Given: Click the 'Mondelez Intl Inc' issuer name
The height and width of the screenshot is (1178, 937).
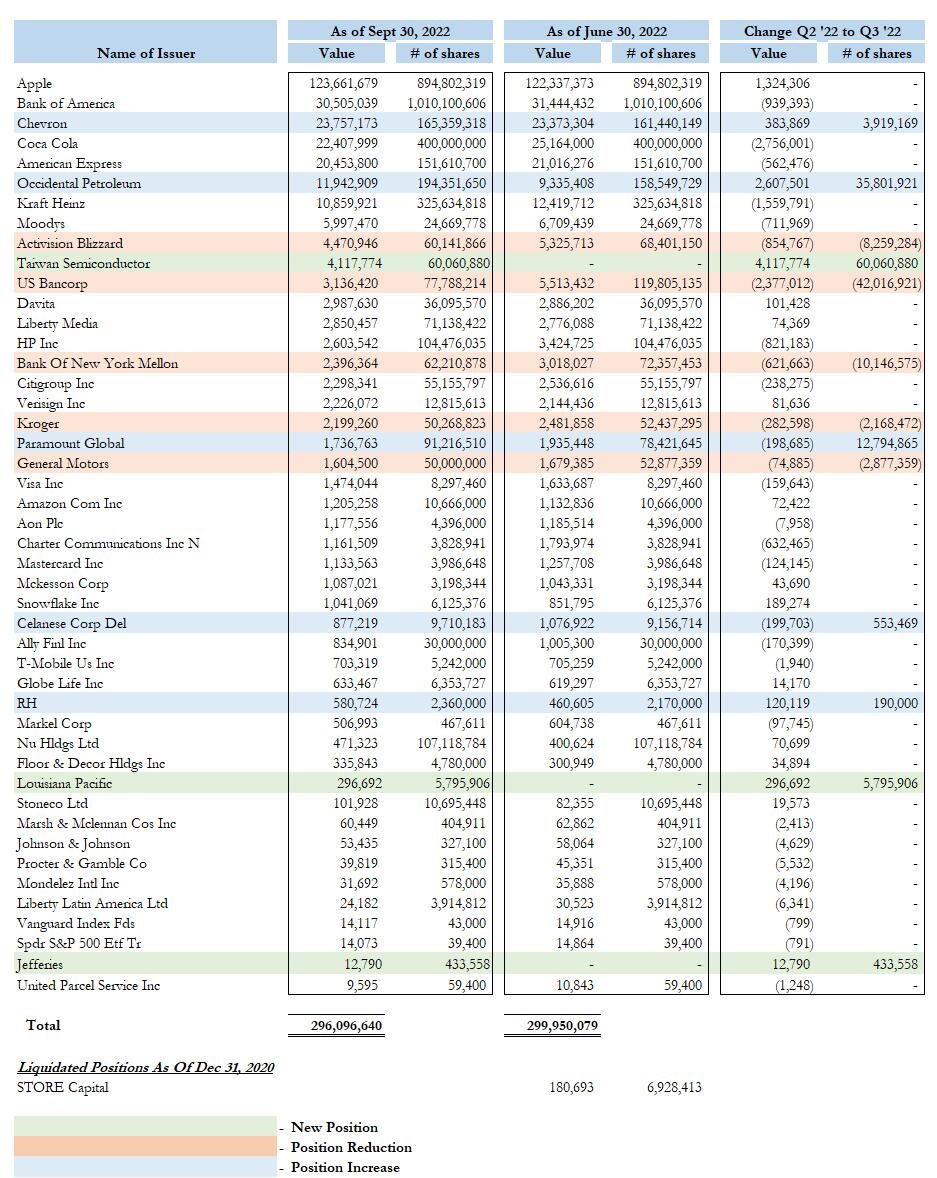Looking at the screenshot, I should (68, 884).
